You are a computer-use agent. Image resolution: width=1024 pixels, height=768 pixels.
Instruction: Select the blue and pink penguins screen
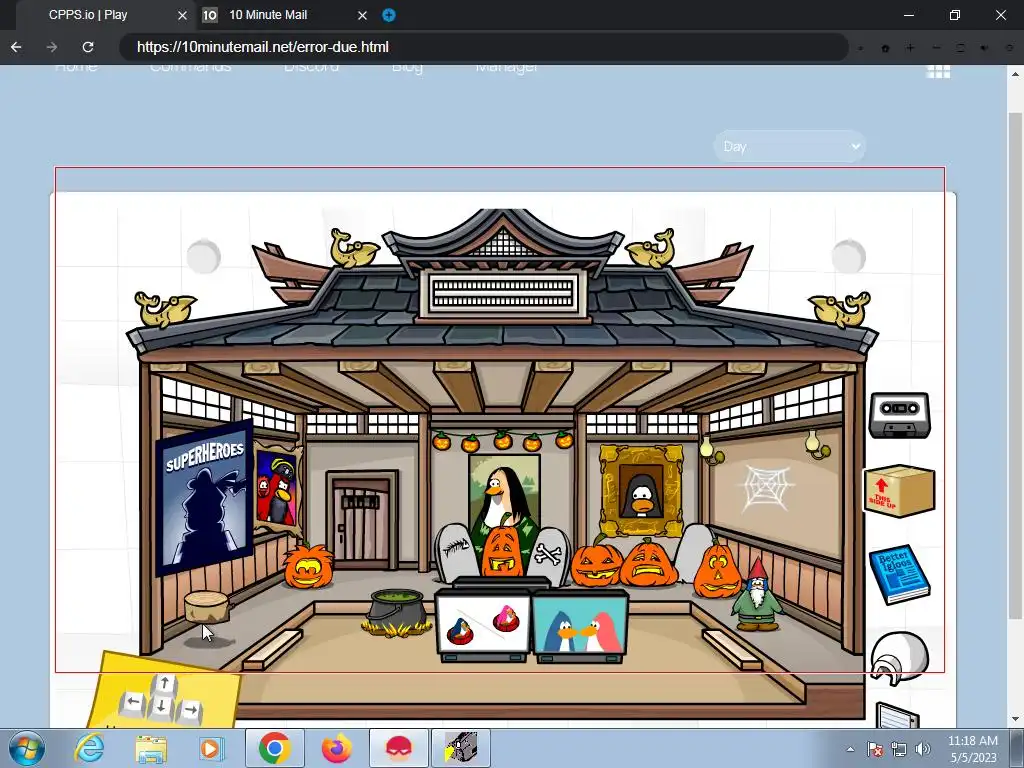tap(580, 626)
